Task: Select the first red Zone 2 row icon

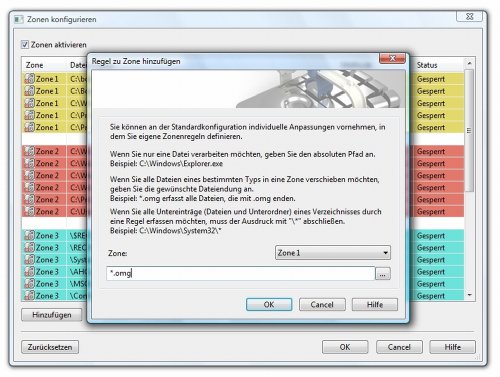Action: click(29, 151)
